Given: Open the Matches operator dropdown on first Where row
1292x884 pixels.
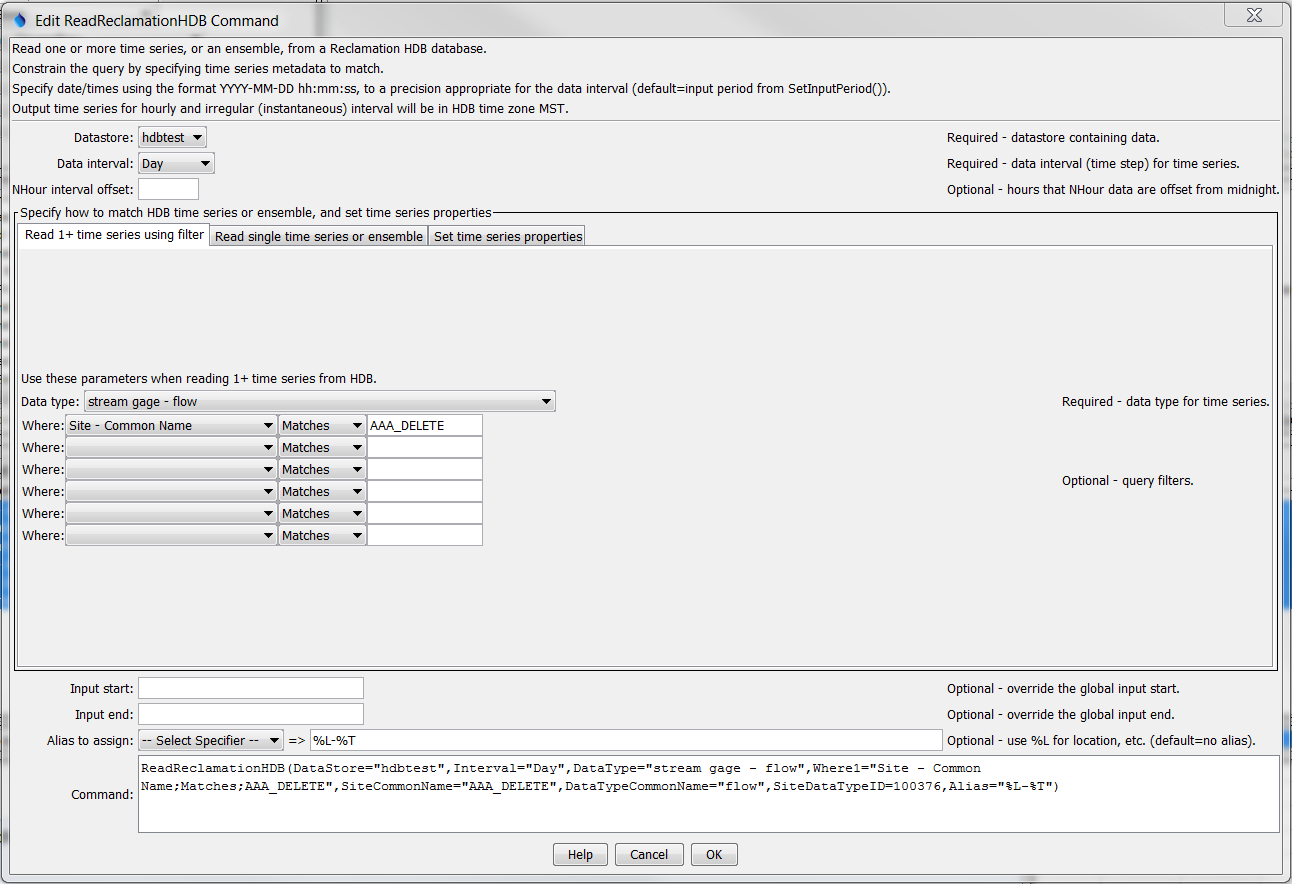Looking at the screenshot, I should click(x=321, y=424).
